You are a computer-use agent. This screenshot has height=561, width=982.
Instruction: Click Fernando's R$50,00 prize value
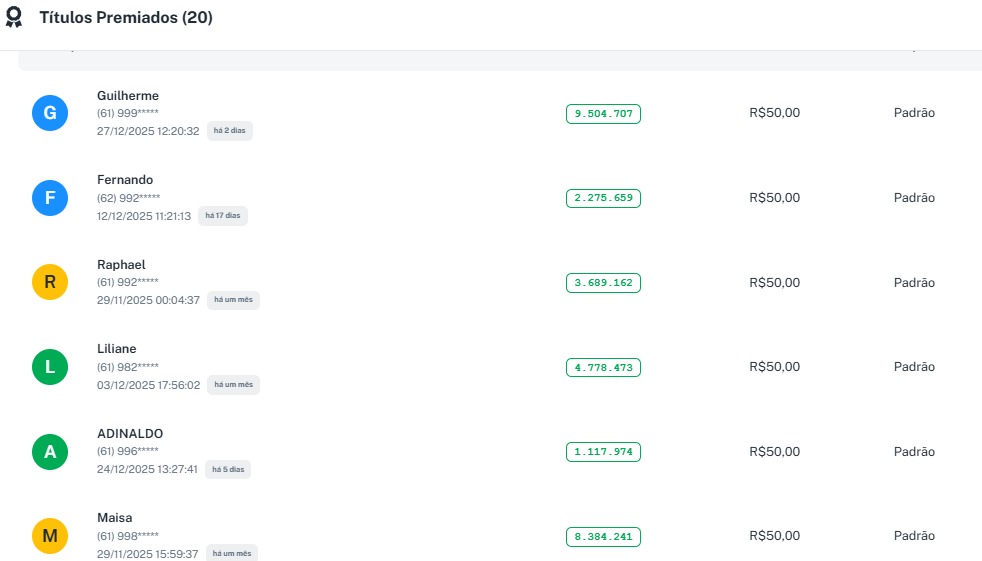774,198
